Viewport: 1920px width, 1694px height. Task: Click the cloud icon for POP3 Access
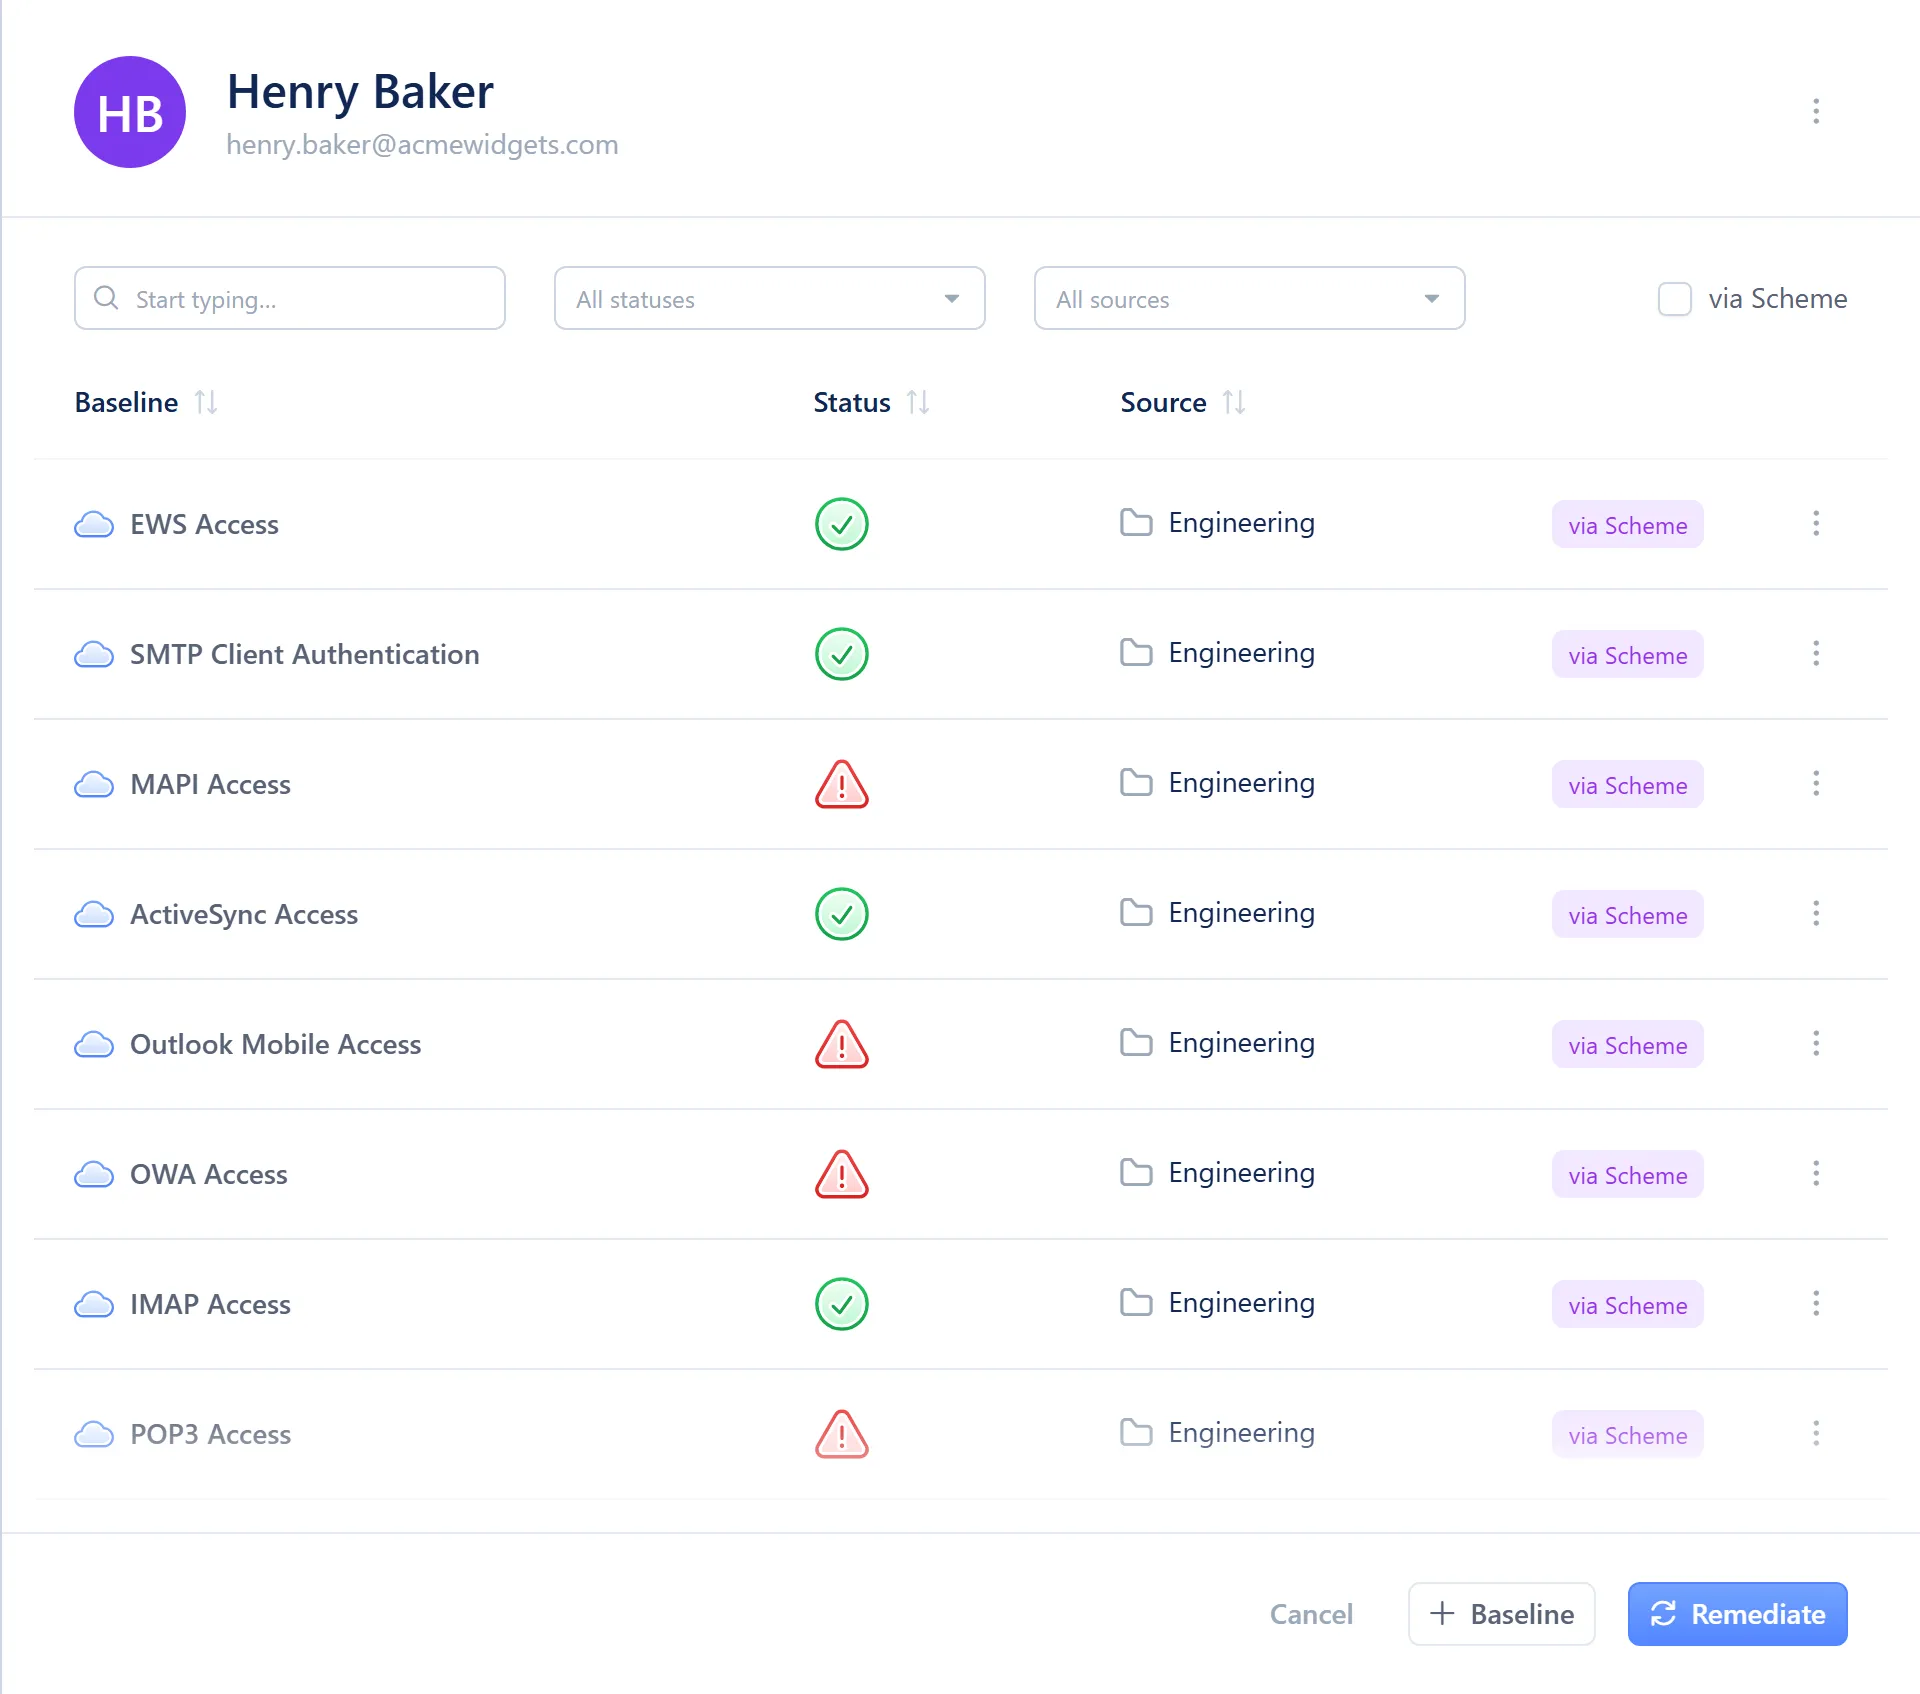click(x=94, y=1434)
